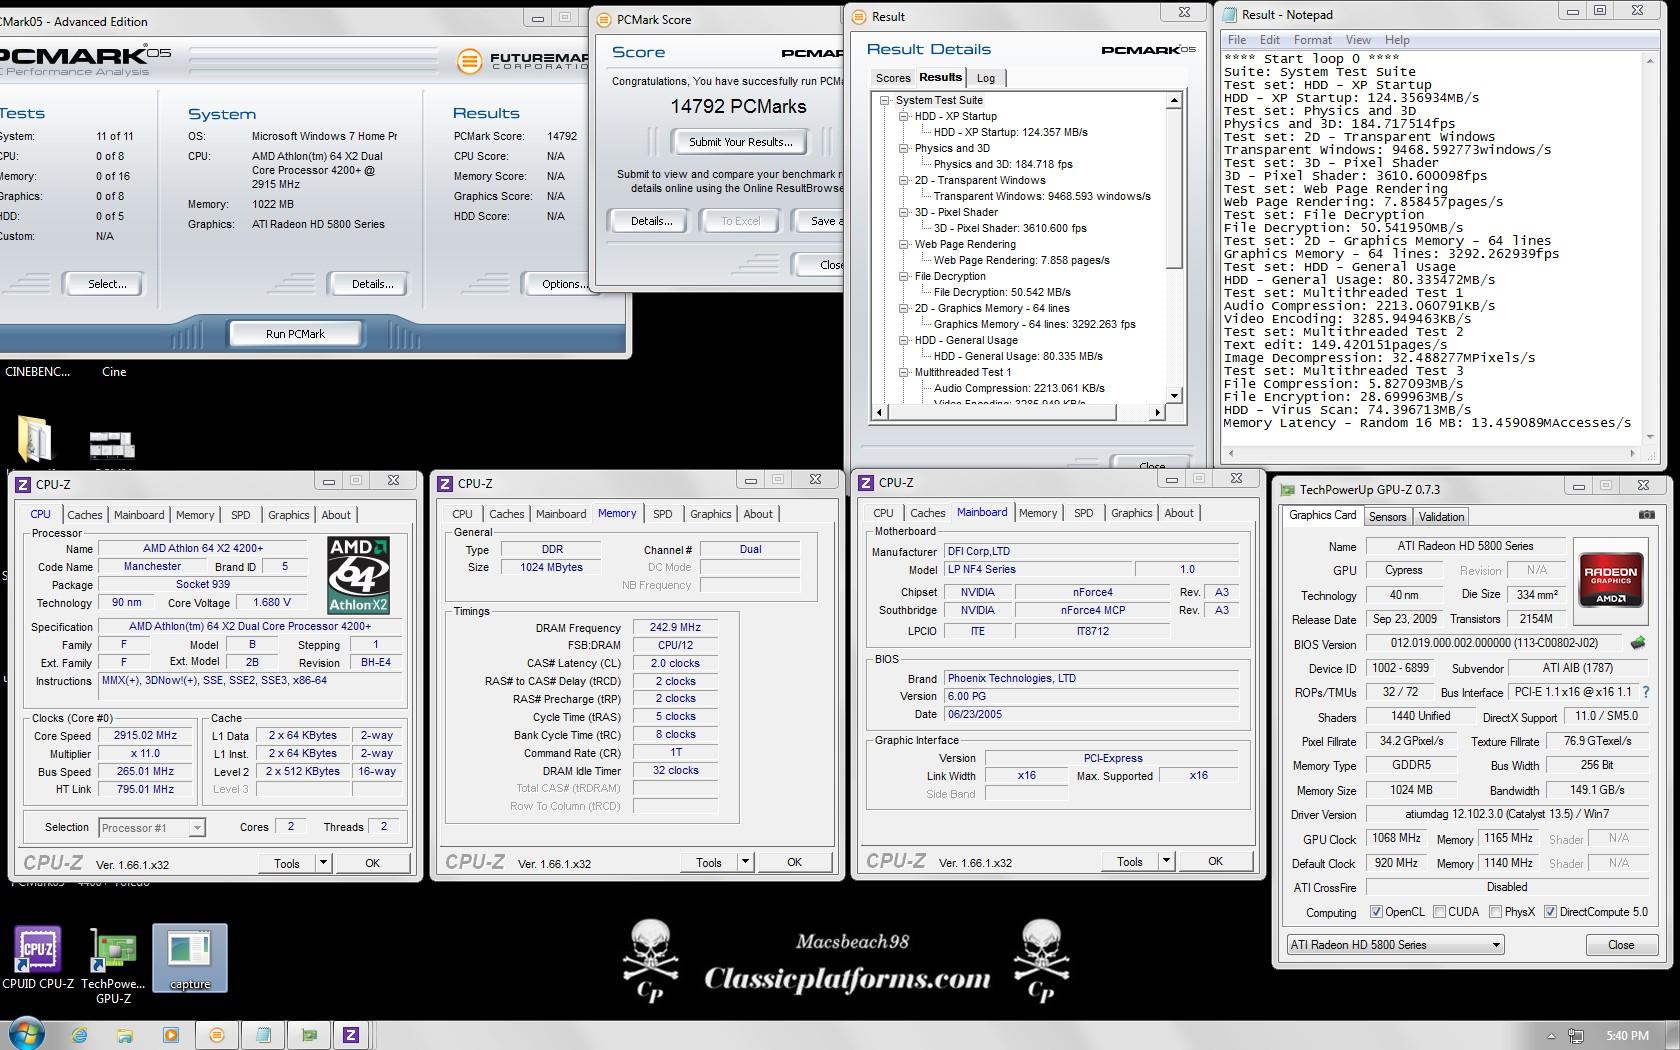Toggle the DirectCompute 5.0 checkbox
This screenshot has height=1050, width=1680.
coord(1550,912)
